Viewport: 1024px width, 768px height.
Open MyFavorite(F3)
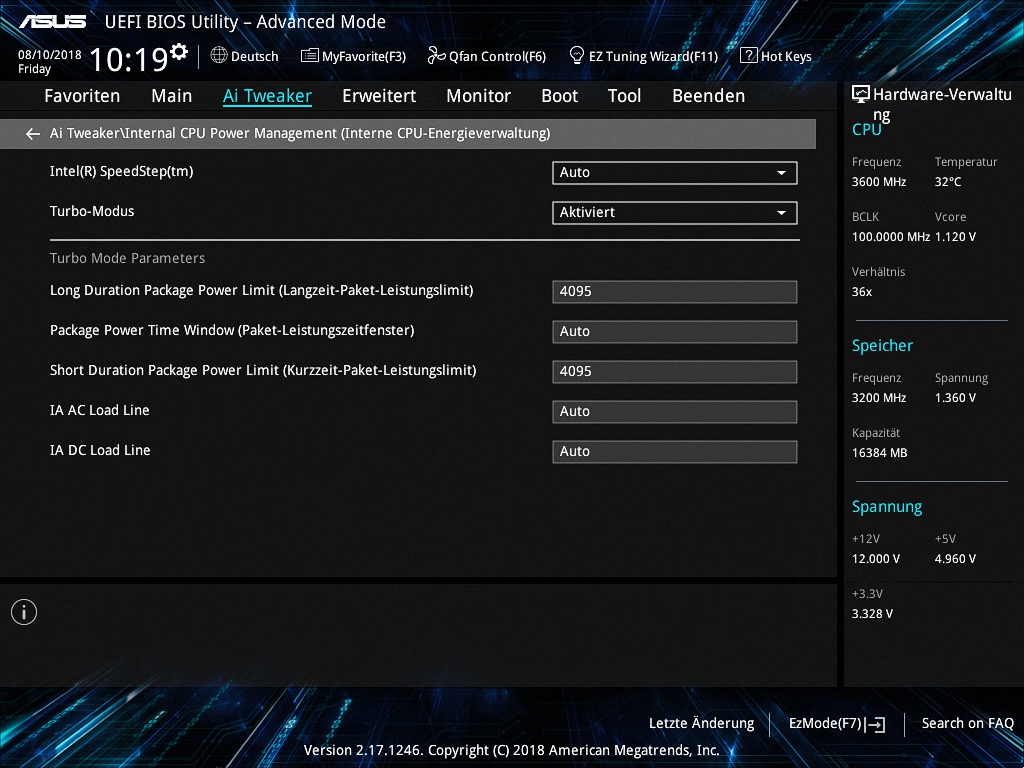pyautogui.click(x=353, y=56)
